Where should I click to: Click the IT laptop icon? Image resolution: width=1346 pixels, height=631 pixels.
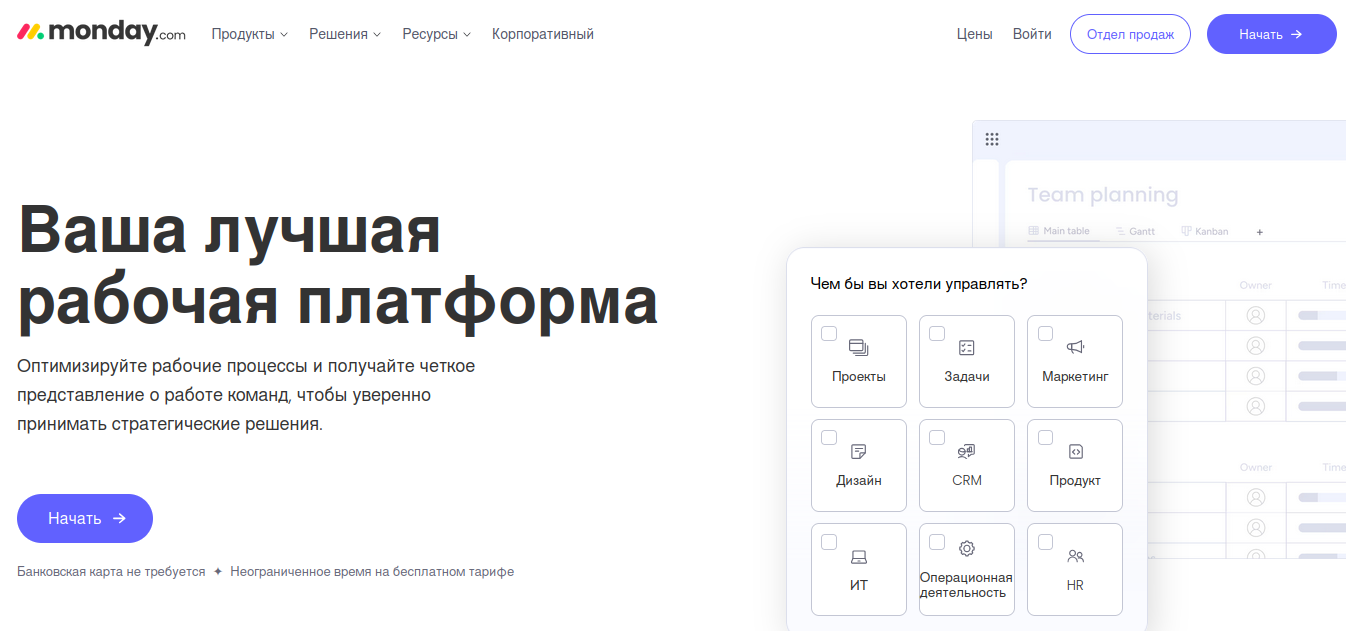859,556
